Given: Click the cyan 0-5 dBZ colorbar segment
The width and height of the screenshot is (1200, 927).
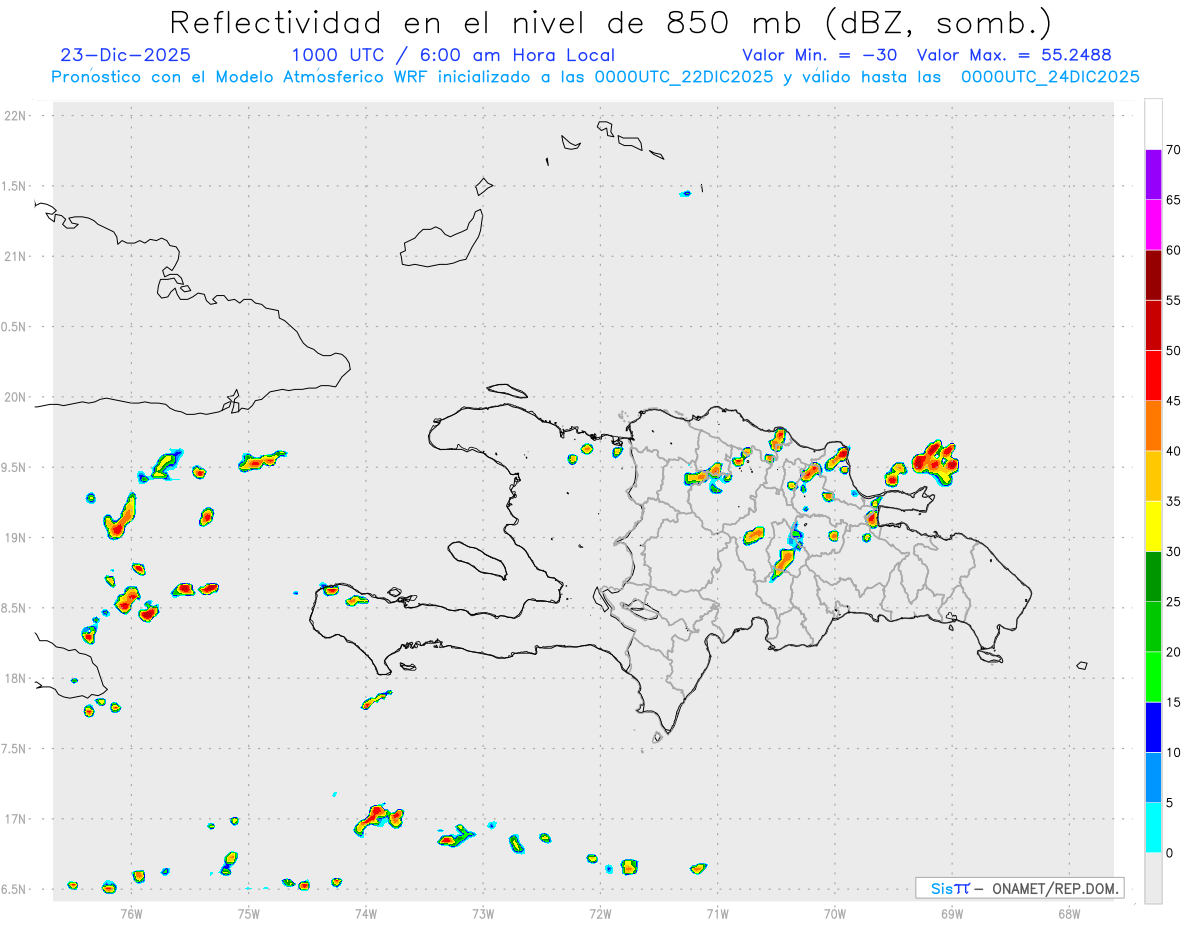Looking at the screenshot, I should click(x=1153, y=828).
